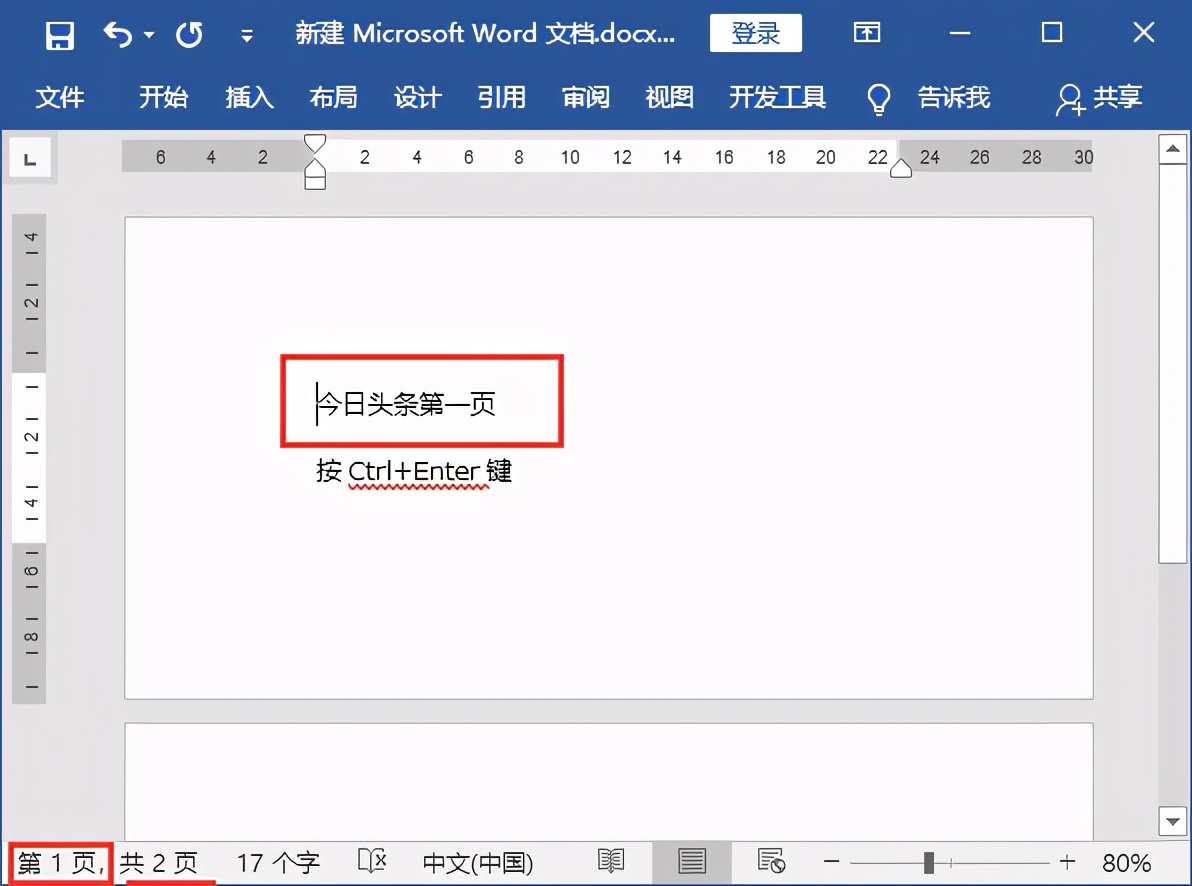This screenshot has height=886, width=1192.
Task: Click the left indent square marker on ruler
Action: tap(315, 183)
